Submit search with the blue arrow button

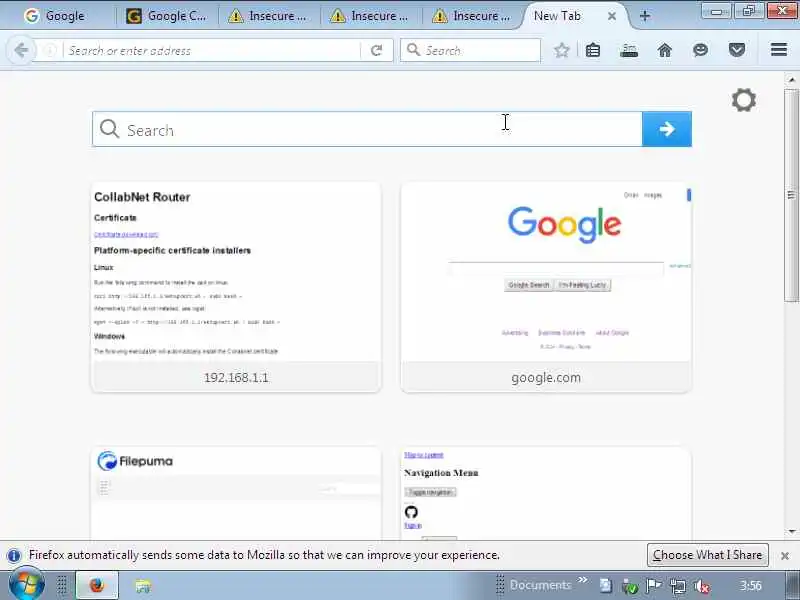pyautogui.click(x=667, y=129)
